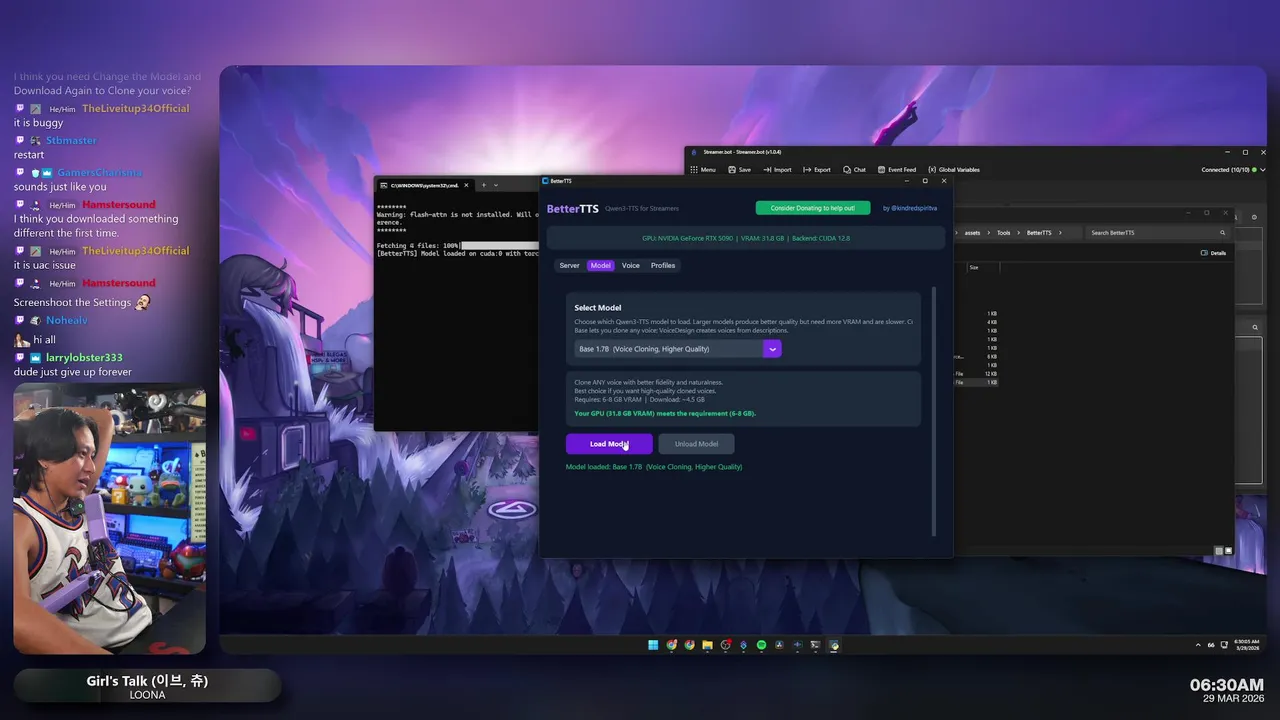Image resolution: width=1280 pixels, height=720 pixels.
Task: Click Export in the Streamer.bot toolbar
Action: pyautogui.click(x=817, y=170)
